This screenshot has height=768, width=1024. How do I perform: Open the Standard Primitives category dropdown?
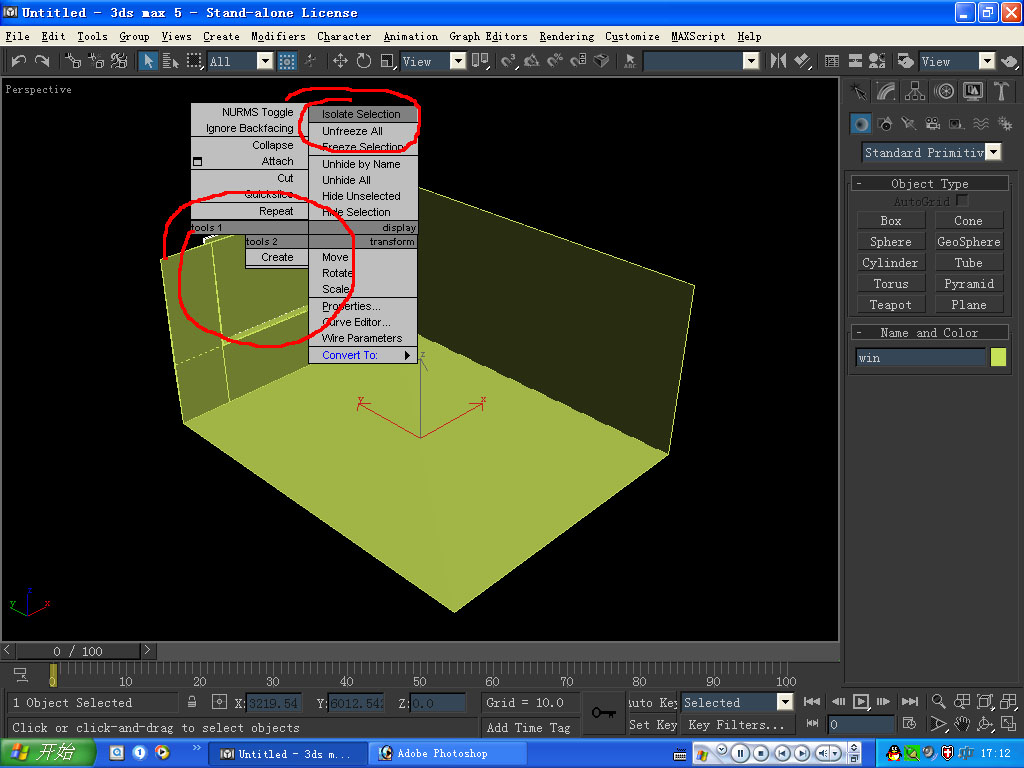click(993, 152)
